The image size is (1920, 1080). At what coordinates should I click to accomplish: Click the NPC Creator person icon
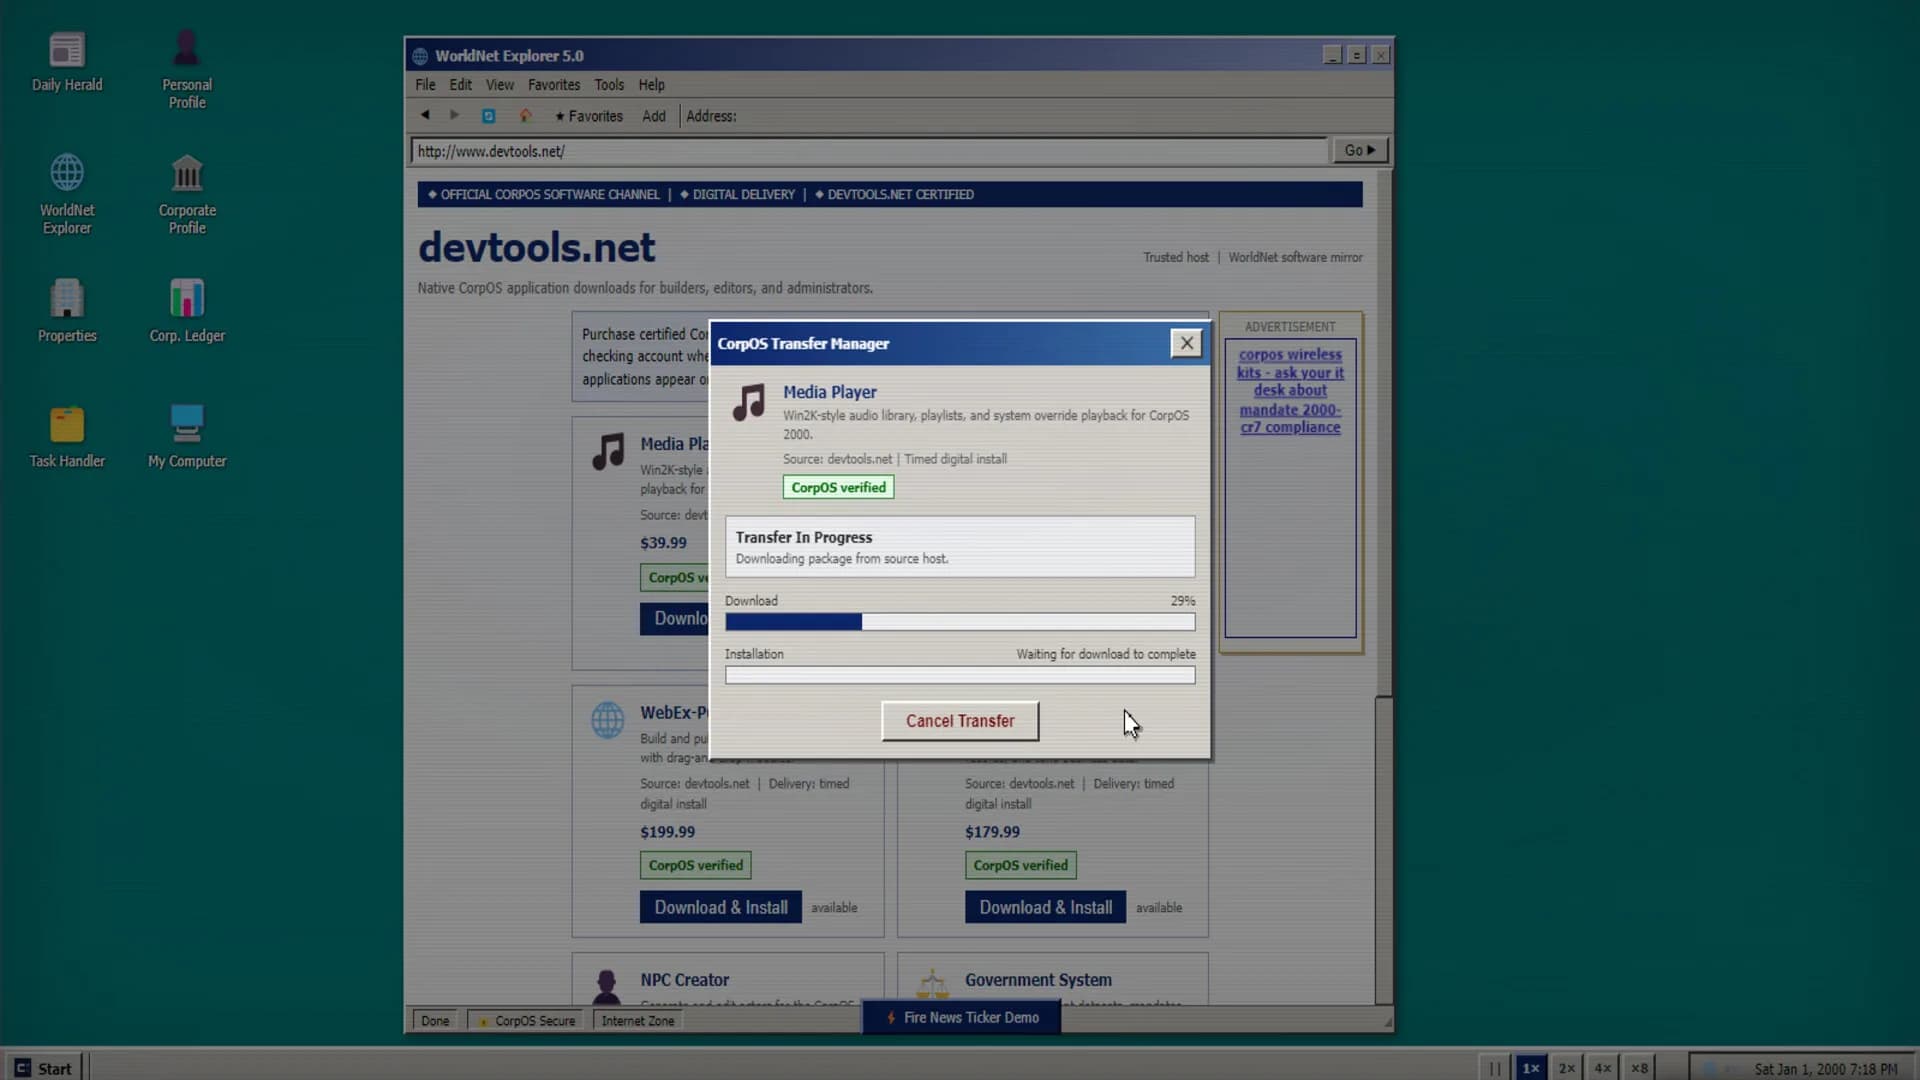pyautogui.click(x=606, y=987)
